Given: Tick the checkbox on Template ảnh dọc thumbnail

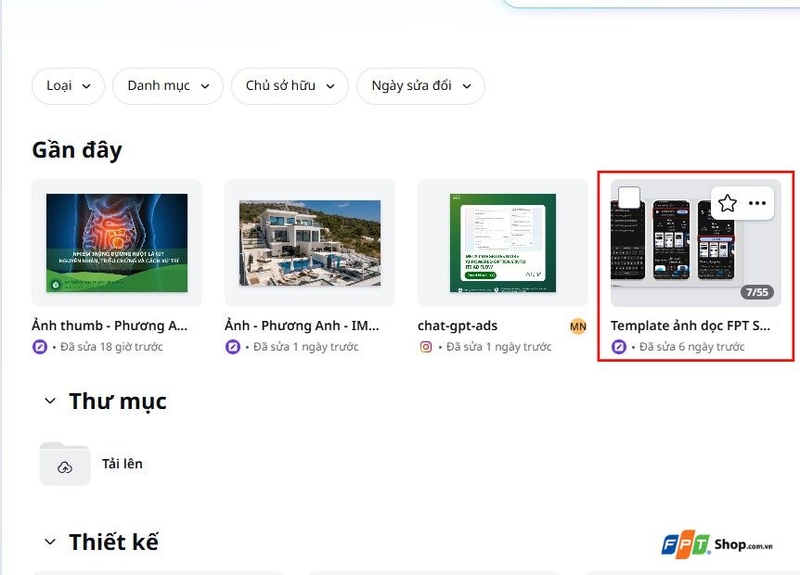Looking at the screenshot, I should [629, 198].
